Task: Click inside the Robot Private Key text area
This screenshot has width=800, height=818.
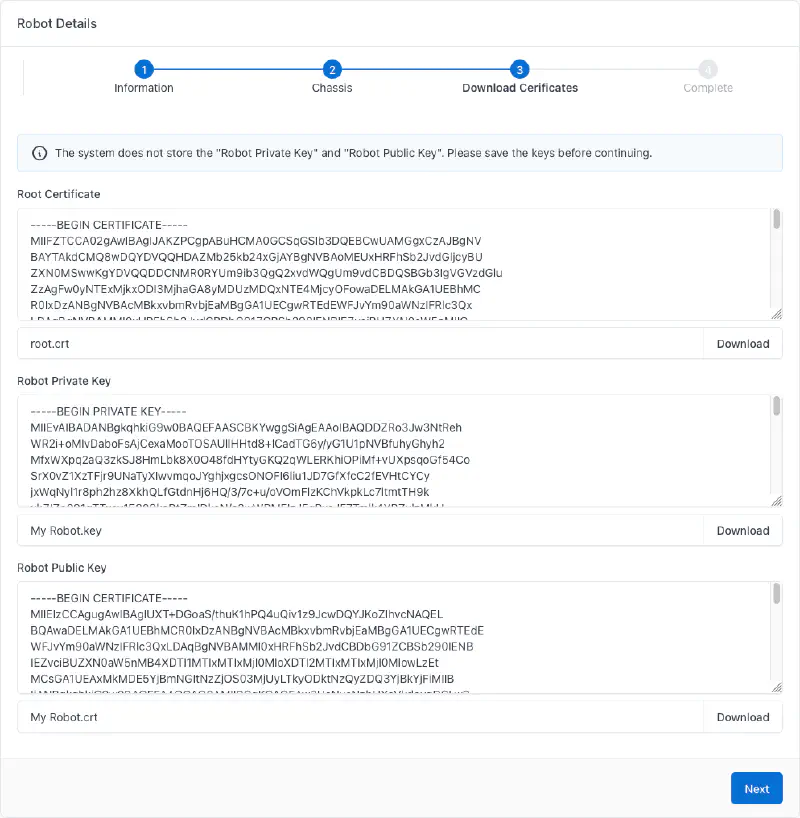Action: pyautogui.click(x=390, y=452)
